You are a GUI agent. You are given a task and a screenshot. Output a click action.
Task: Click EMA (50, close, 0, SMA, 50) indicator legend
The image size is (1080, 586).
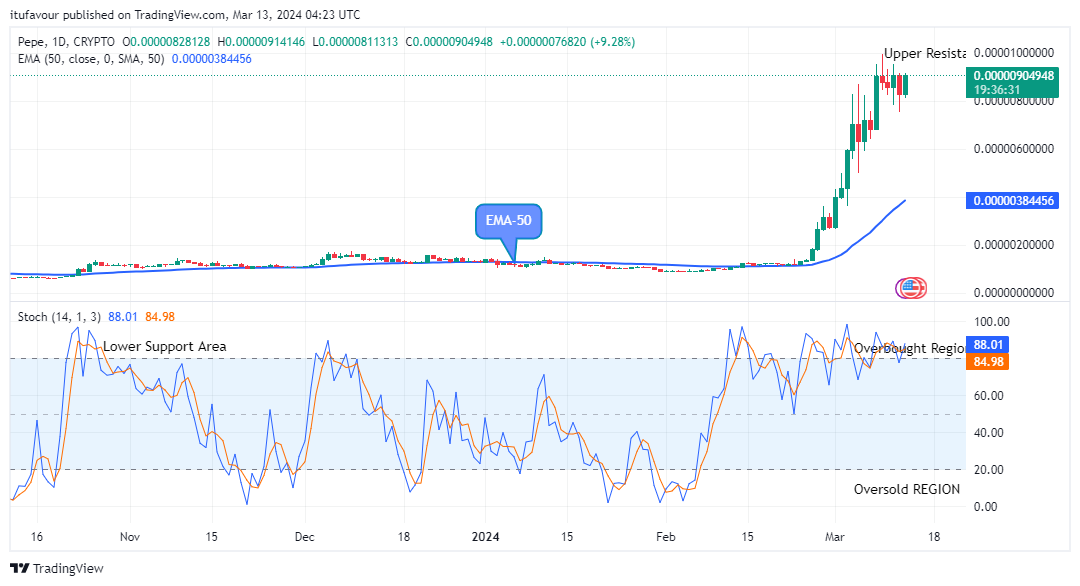click(91, 59)
